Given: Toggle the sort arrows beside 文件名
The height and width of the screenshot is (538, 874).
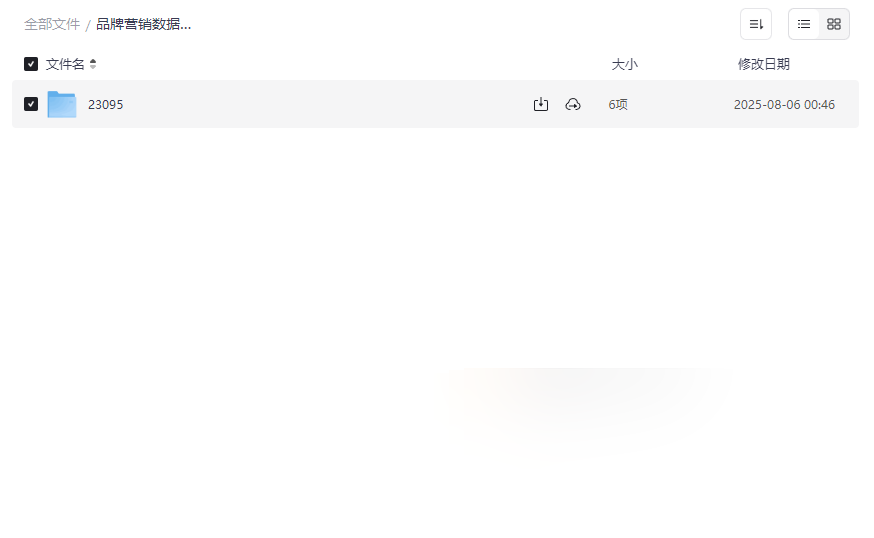Looking at the screenshot, I should (x=93, y=64).
